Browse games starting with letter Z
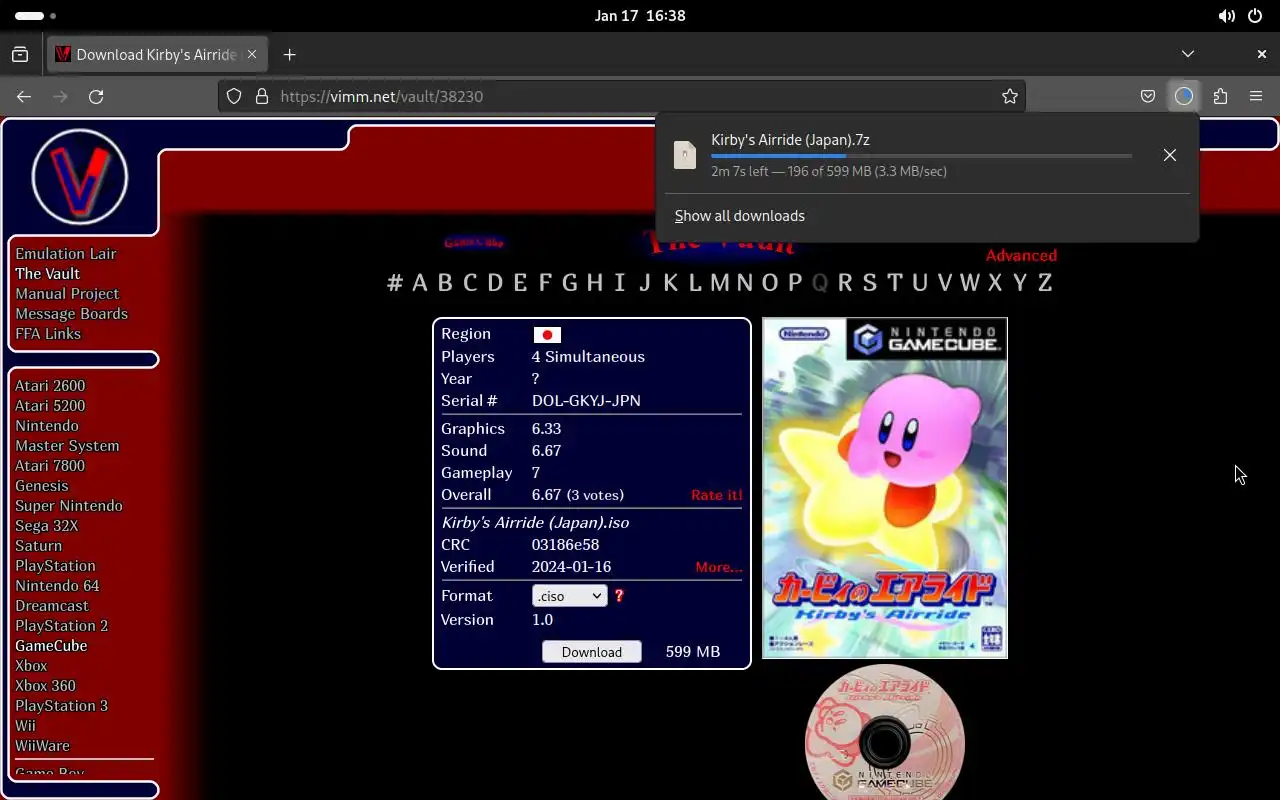 pyautogui.click(x=1045, y=283)
